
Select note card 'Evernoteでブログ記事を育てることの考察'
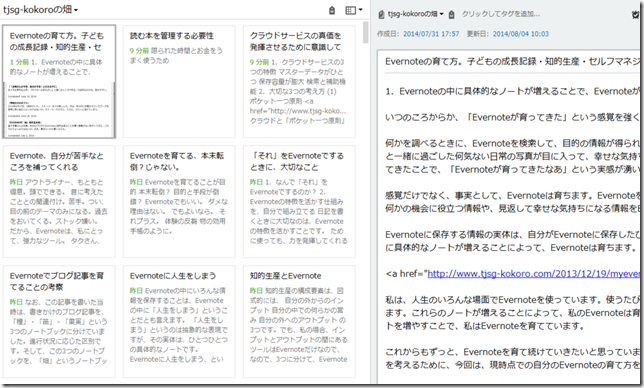click(59, 321)
